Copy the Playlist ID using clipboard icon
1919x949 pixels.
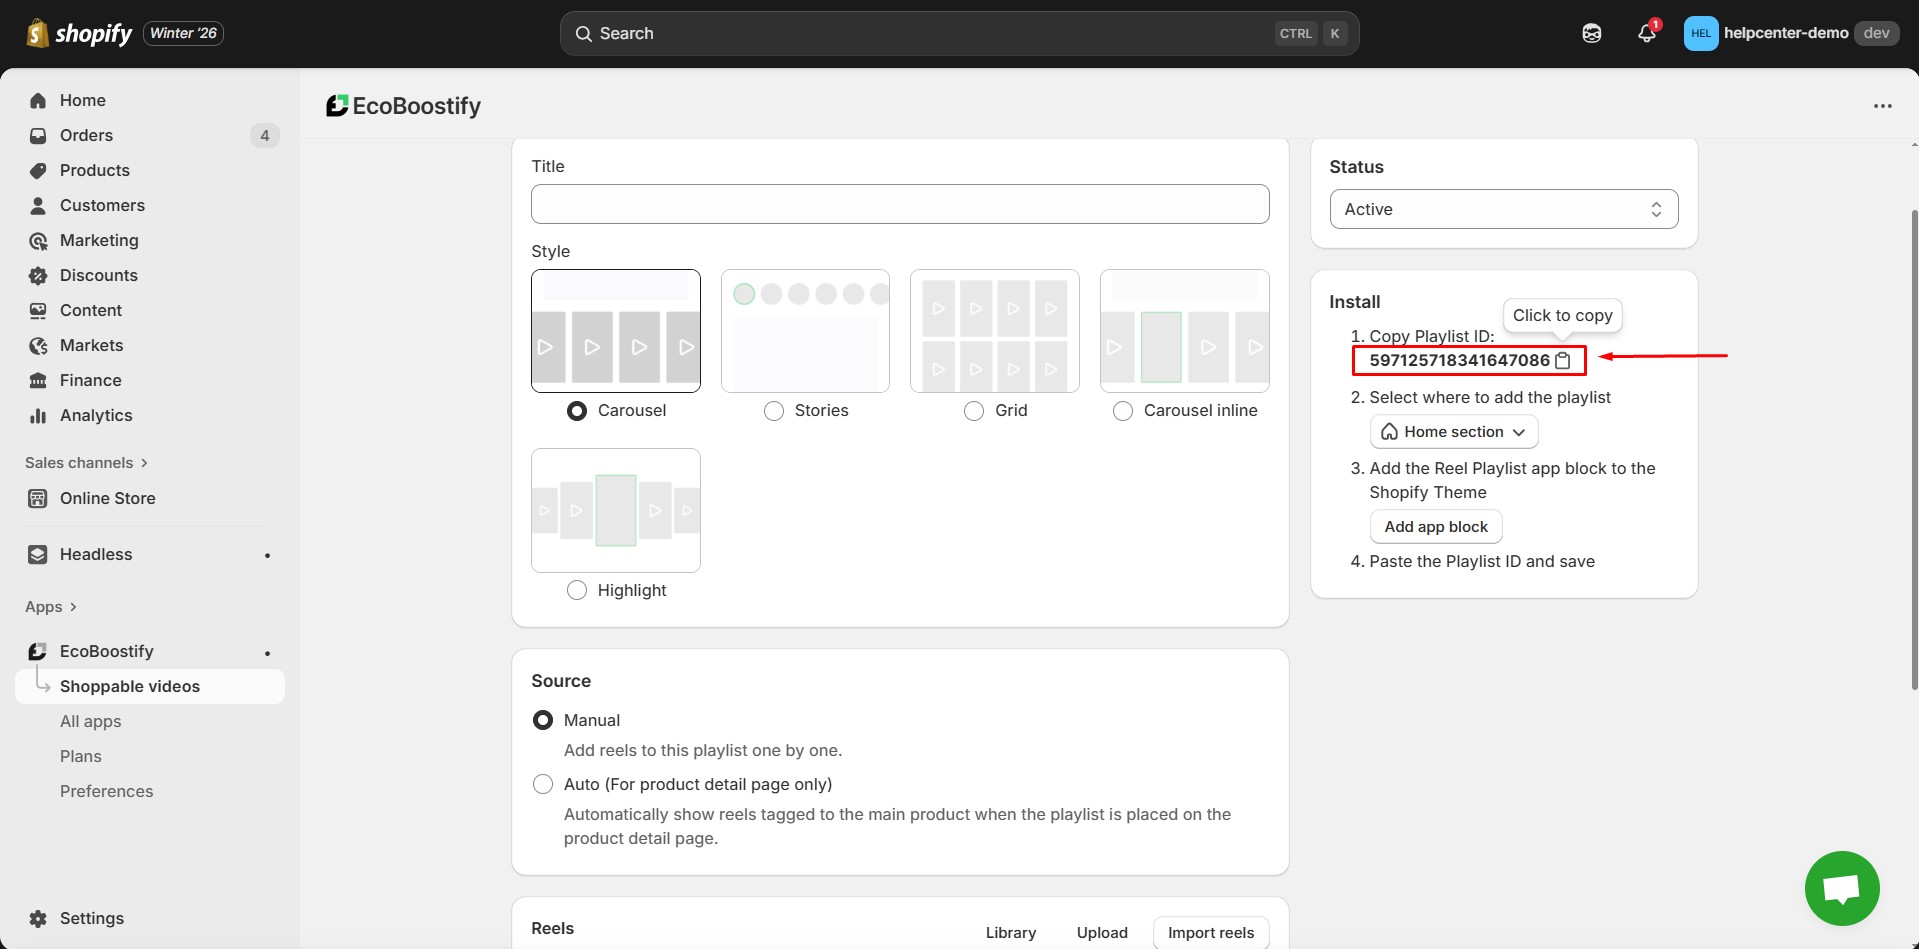[1563, 361]
